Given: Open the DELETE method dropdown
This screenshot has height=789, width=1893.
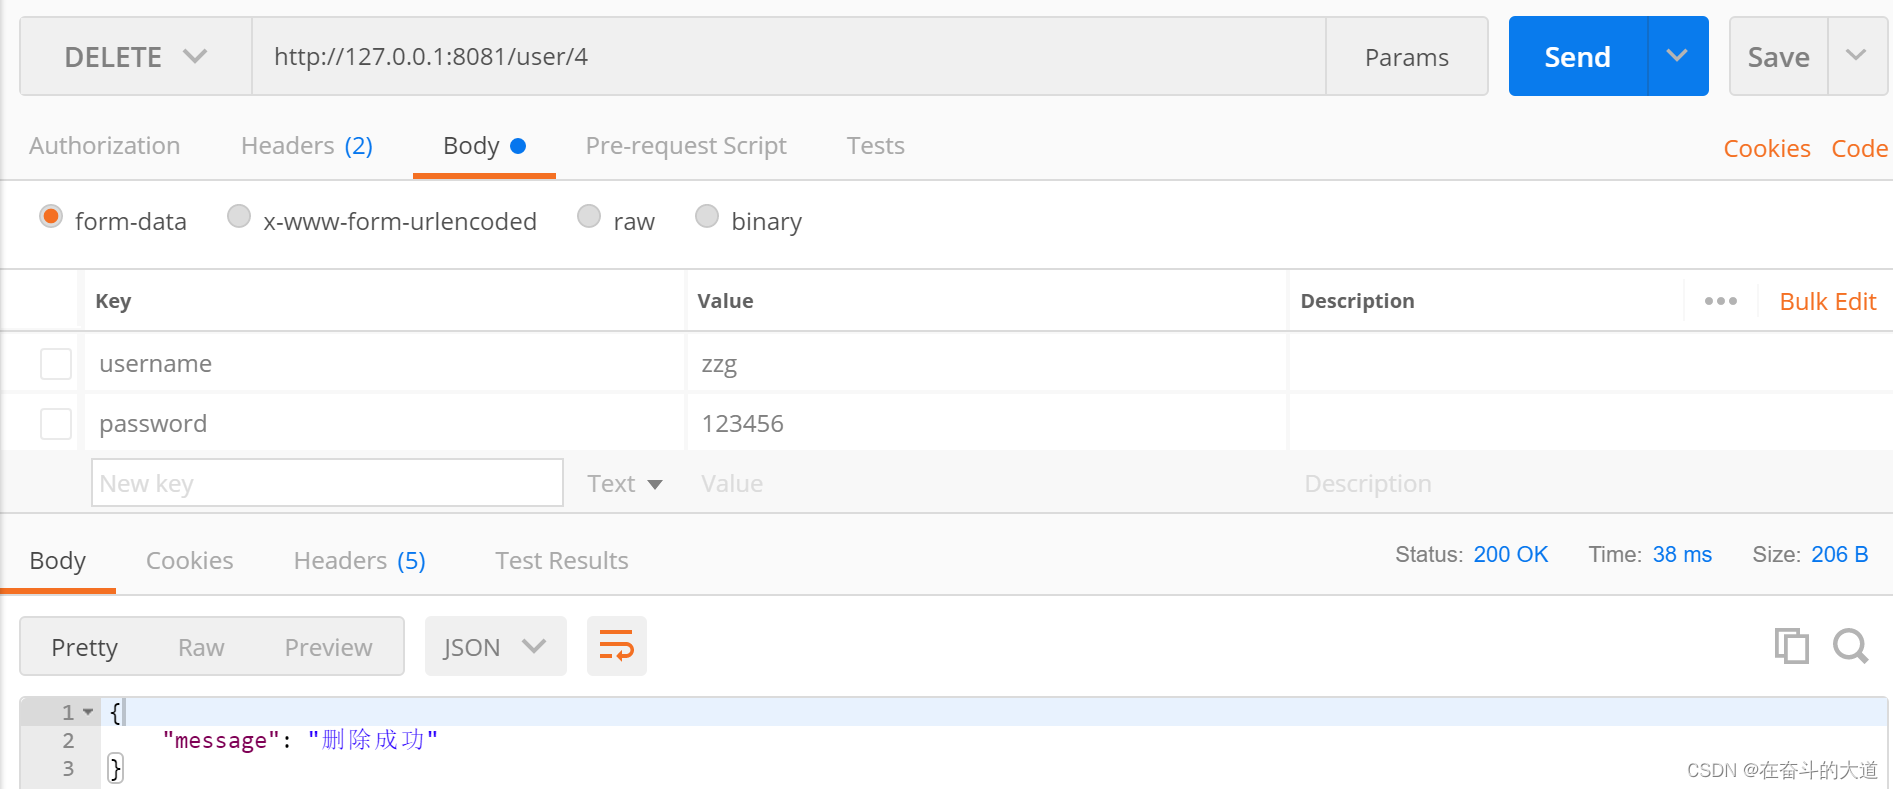Looking at the screenshot, I should pos(136,57).
